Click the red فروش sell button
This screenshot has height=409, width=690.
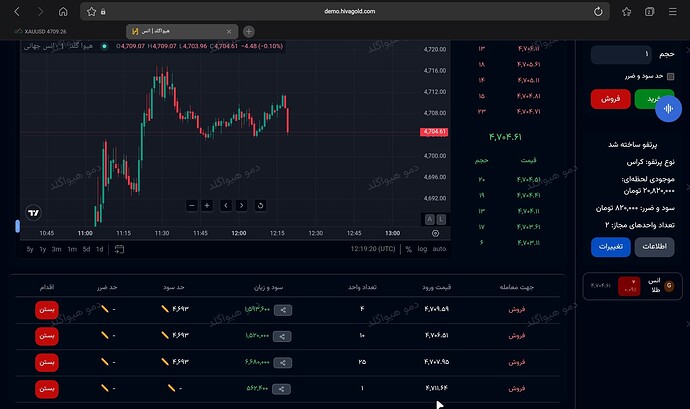(610, 99)
